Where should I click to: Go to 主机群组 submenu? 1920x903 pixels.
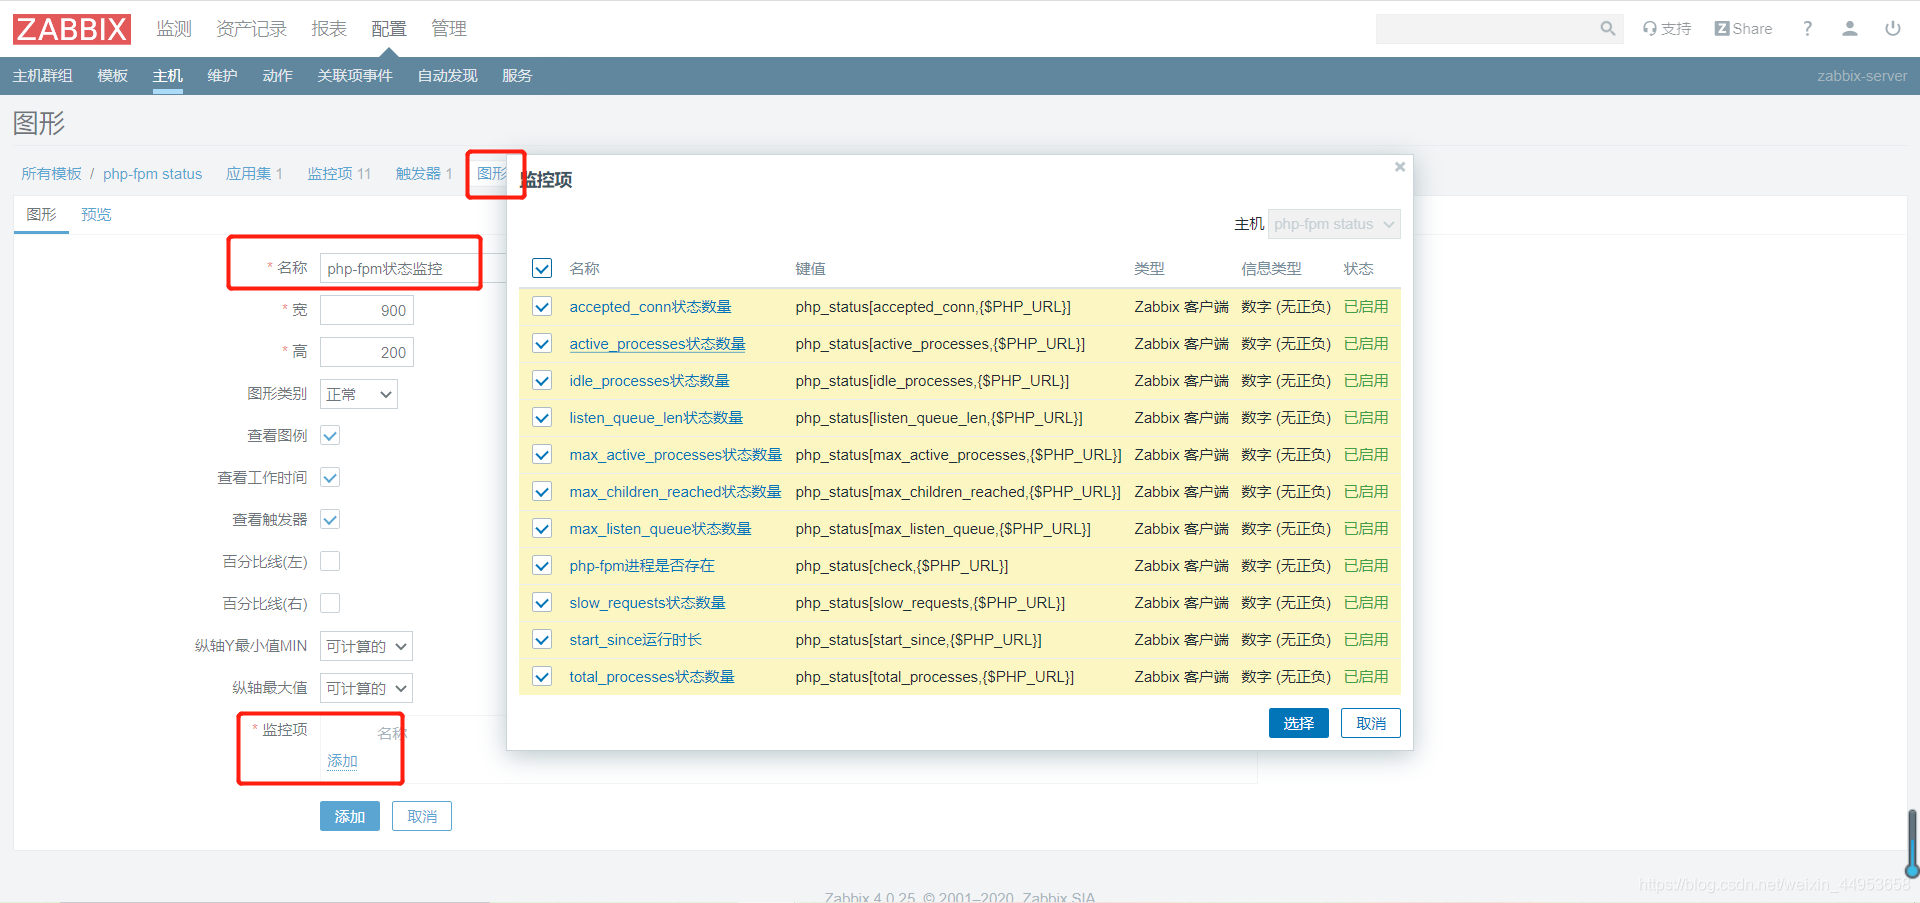(43, 76)
